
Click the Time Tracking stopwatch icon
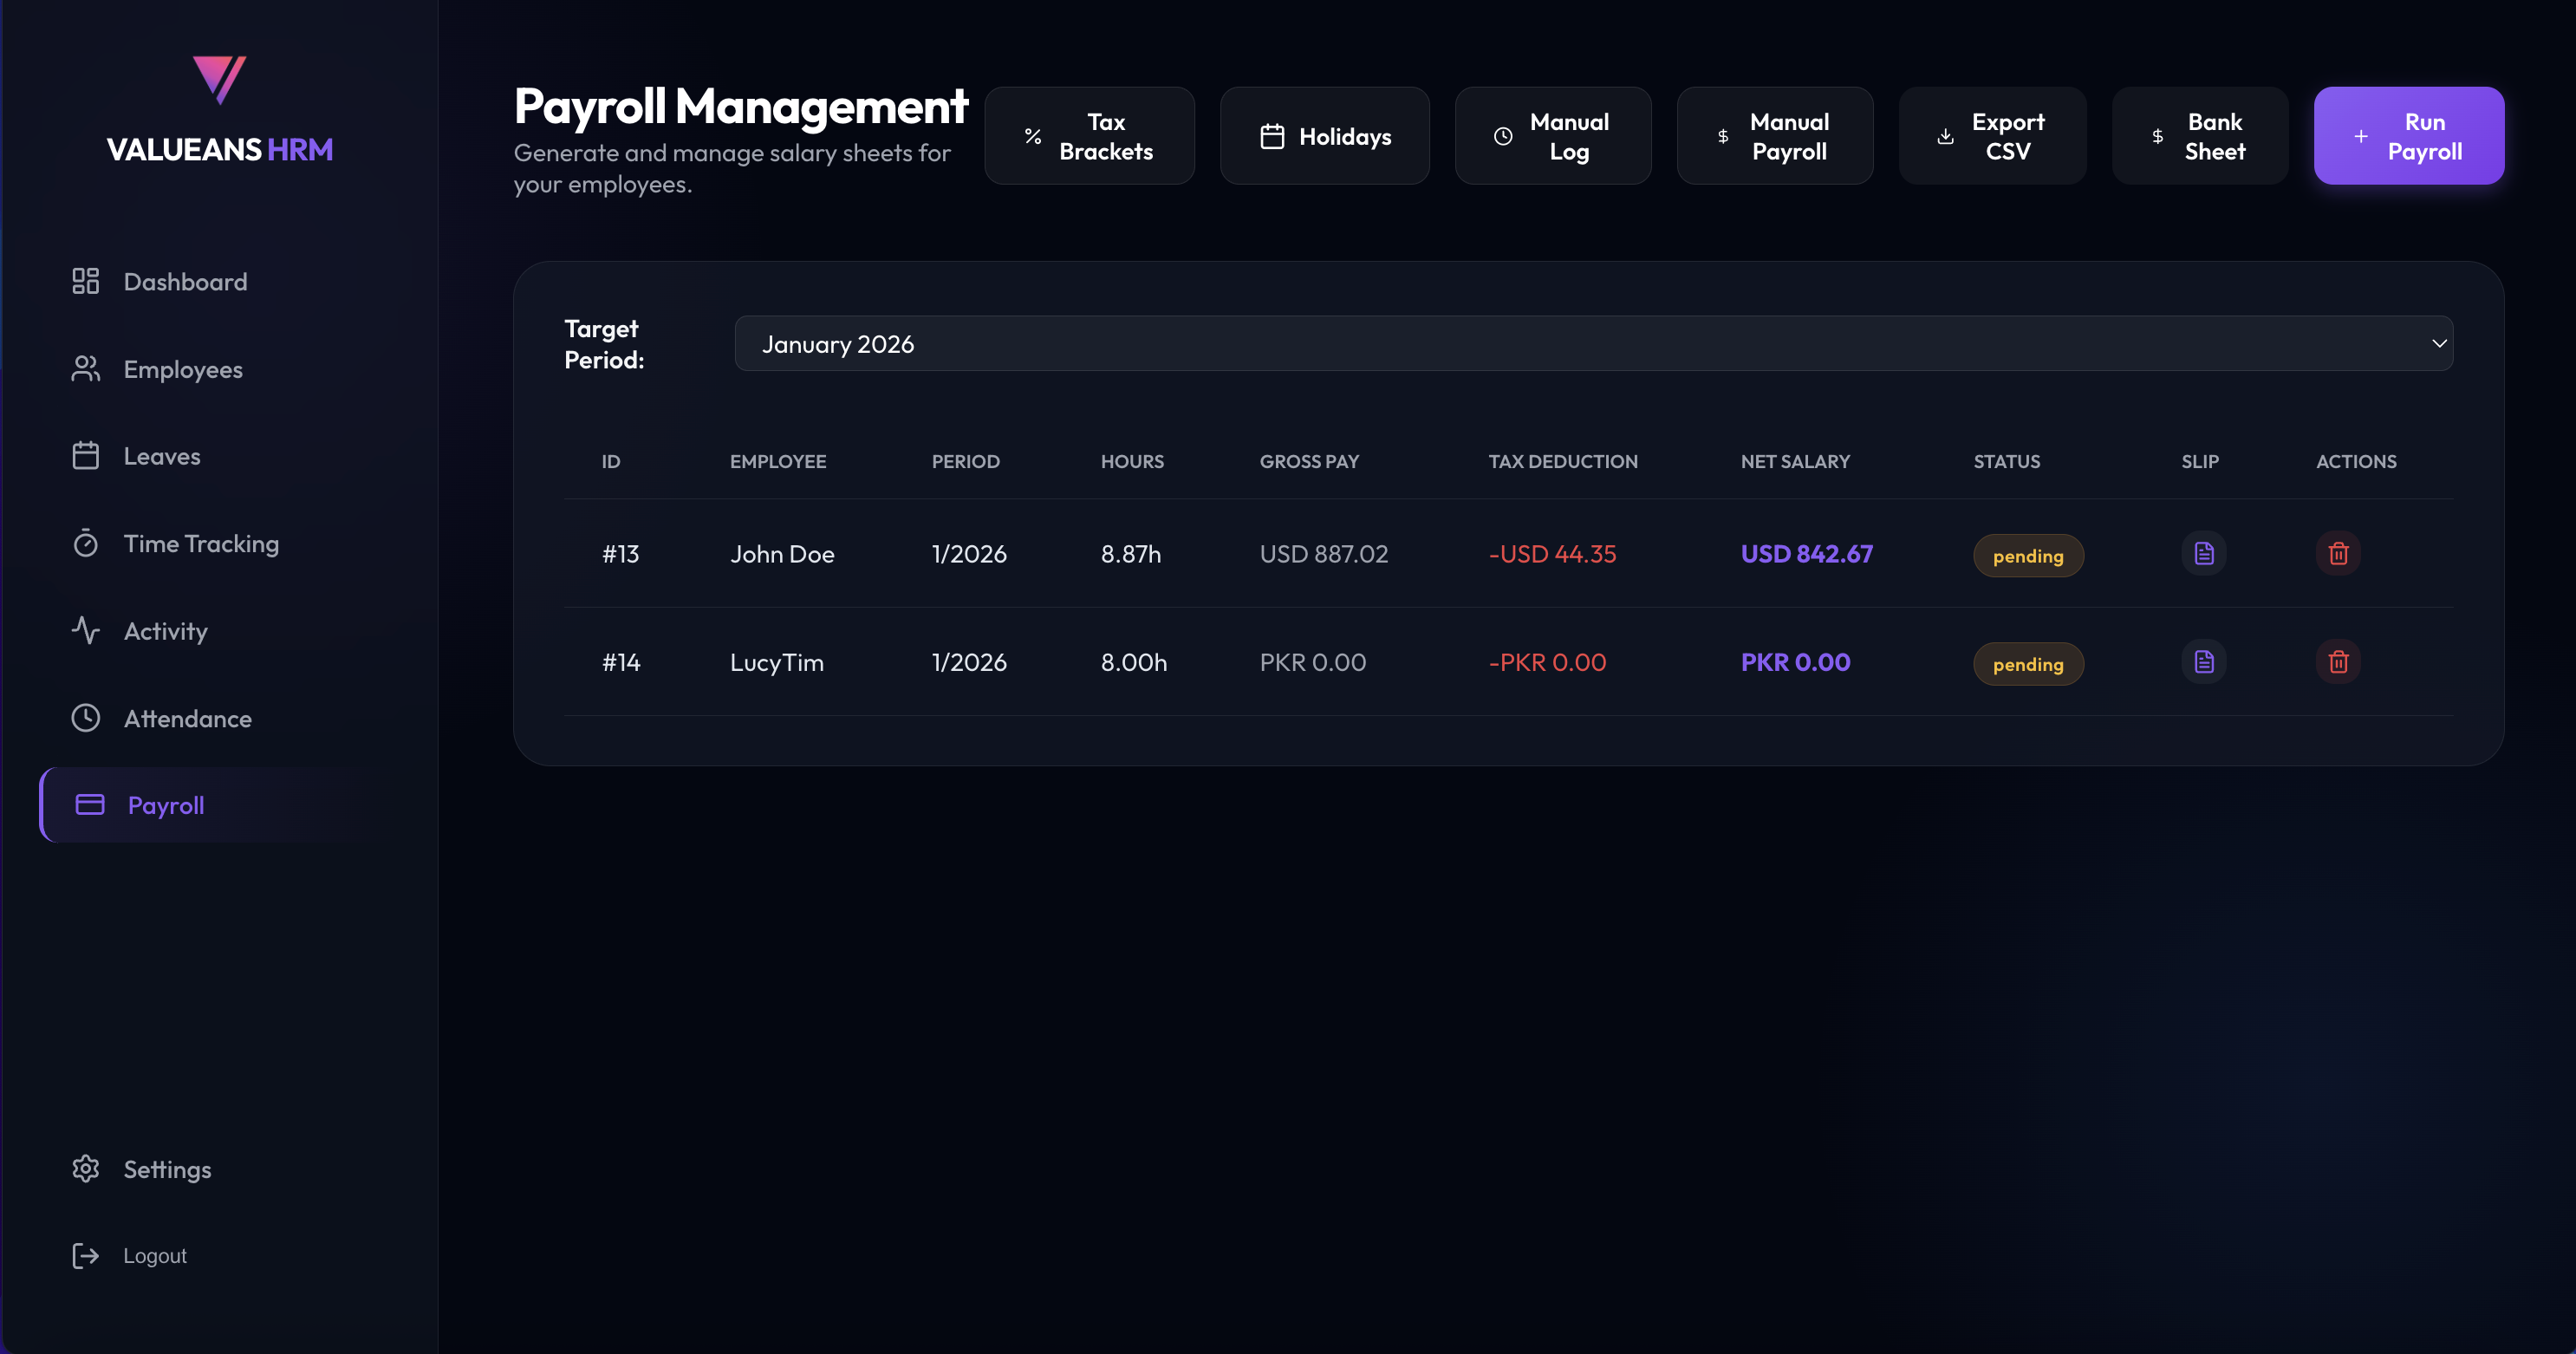[86, 543]
